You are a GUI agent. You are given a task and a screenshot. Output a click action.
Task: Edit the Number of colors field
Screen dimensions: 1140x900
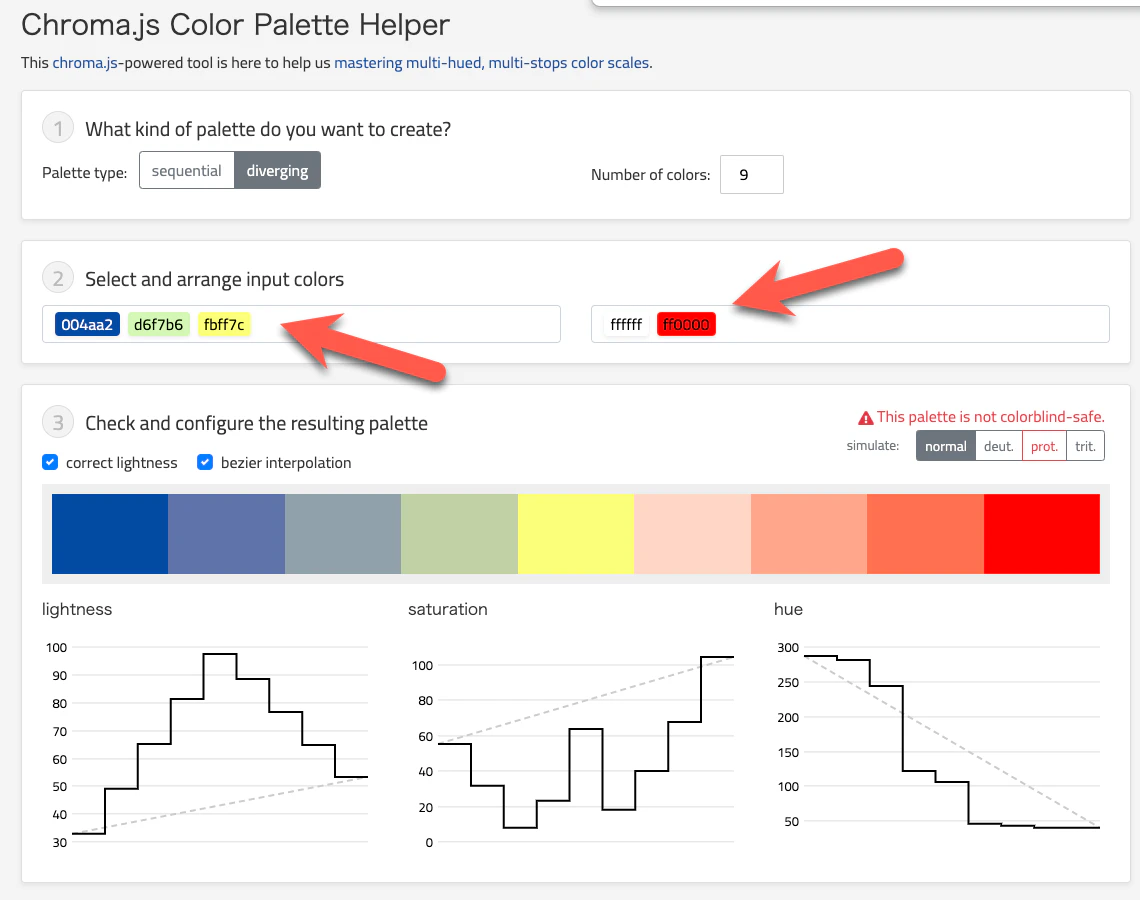pos(751,174)
